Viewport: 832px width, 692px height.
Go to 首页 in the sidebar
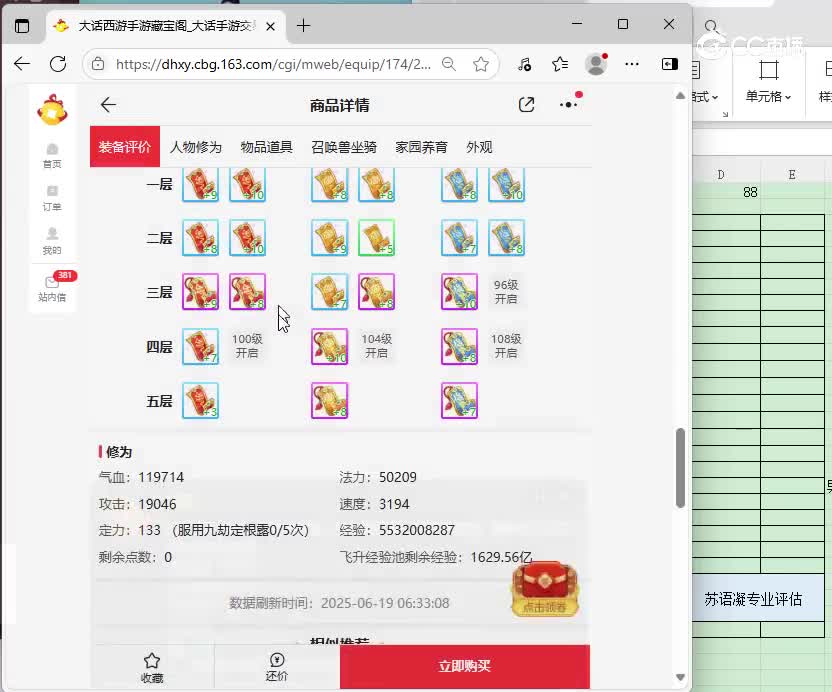52,156
